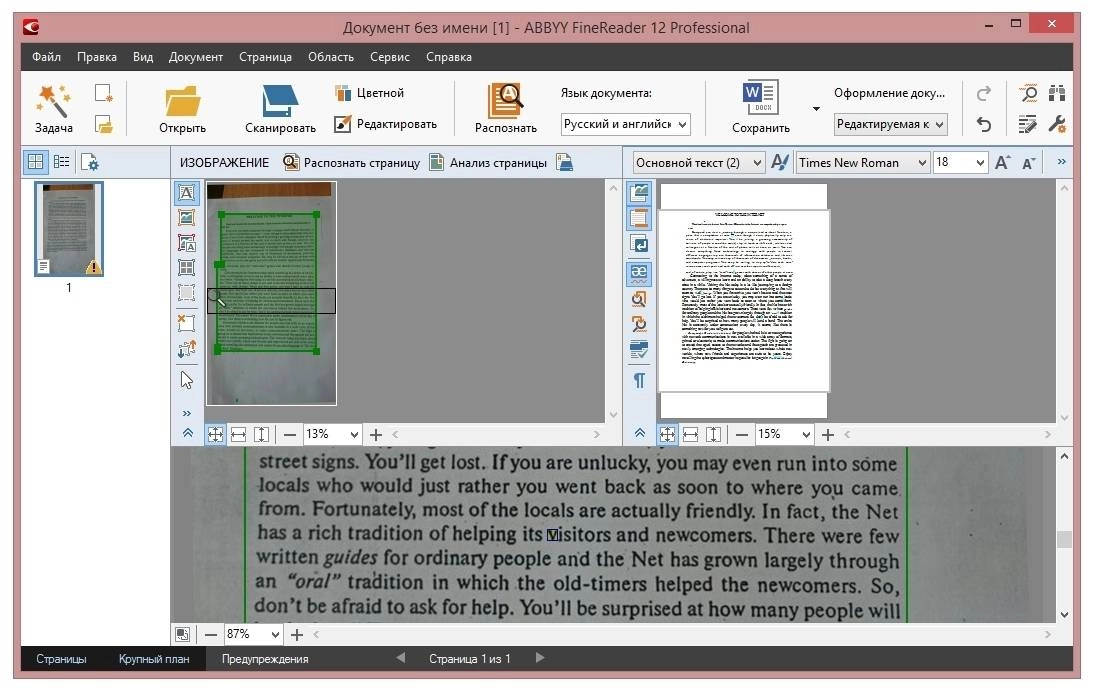Open Страница menu
This screenshot has width=1098, height=698.
265,57
